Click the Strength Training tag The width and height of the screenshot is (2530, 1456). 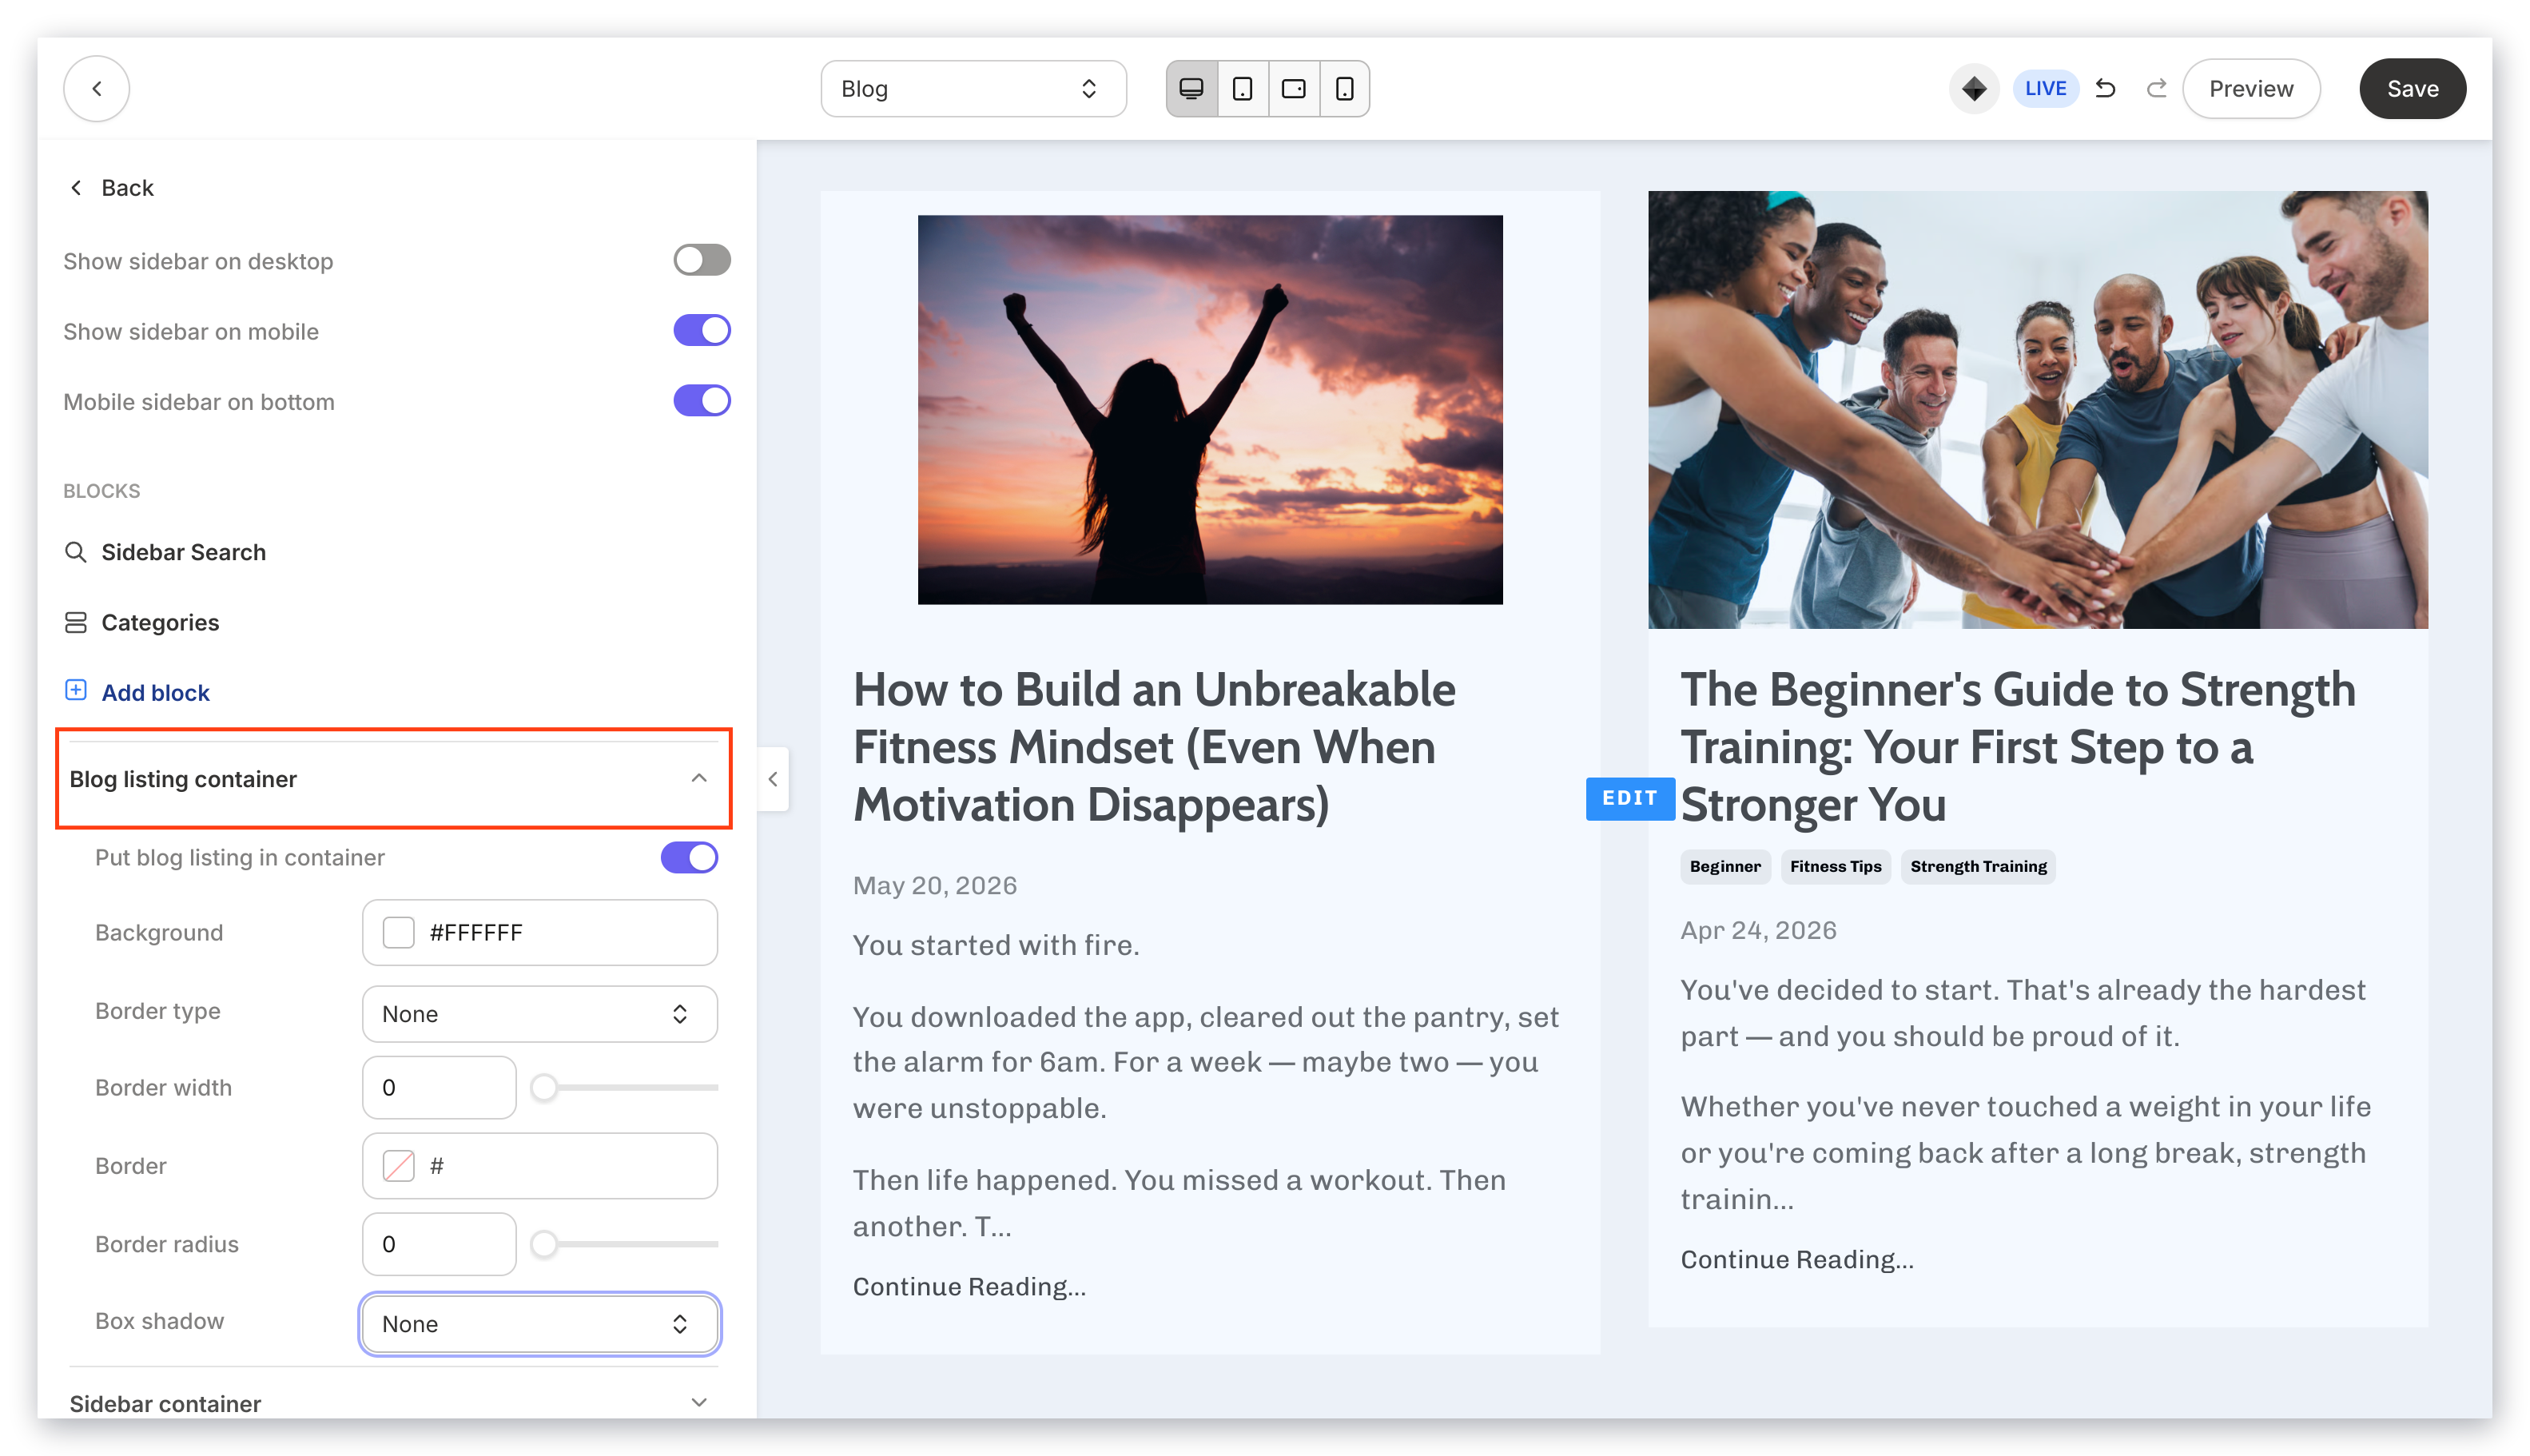pos(1977,866)
